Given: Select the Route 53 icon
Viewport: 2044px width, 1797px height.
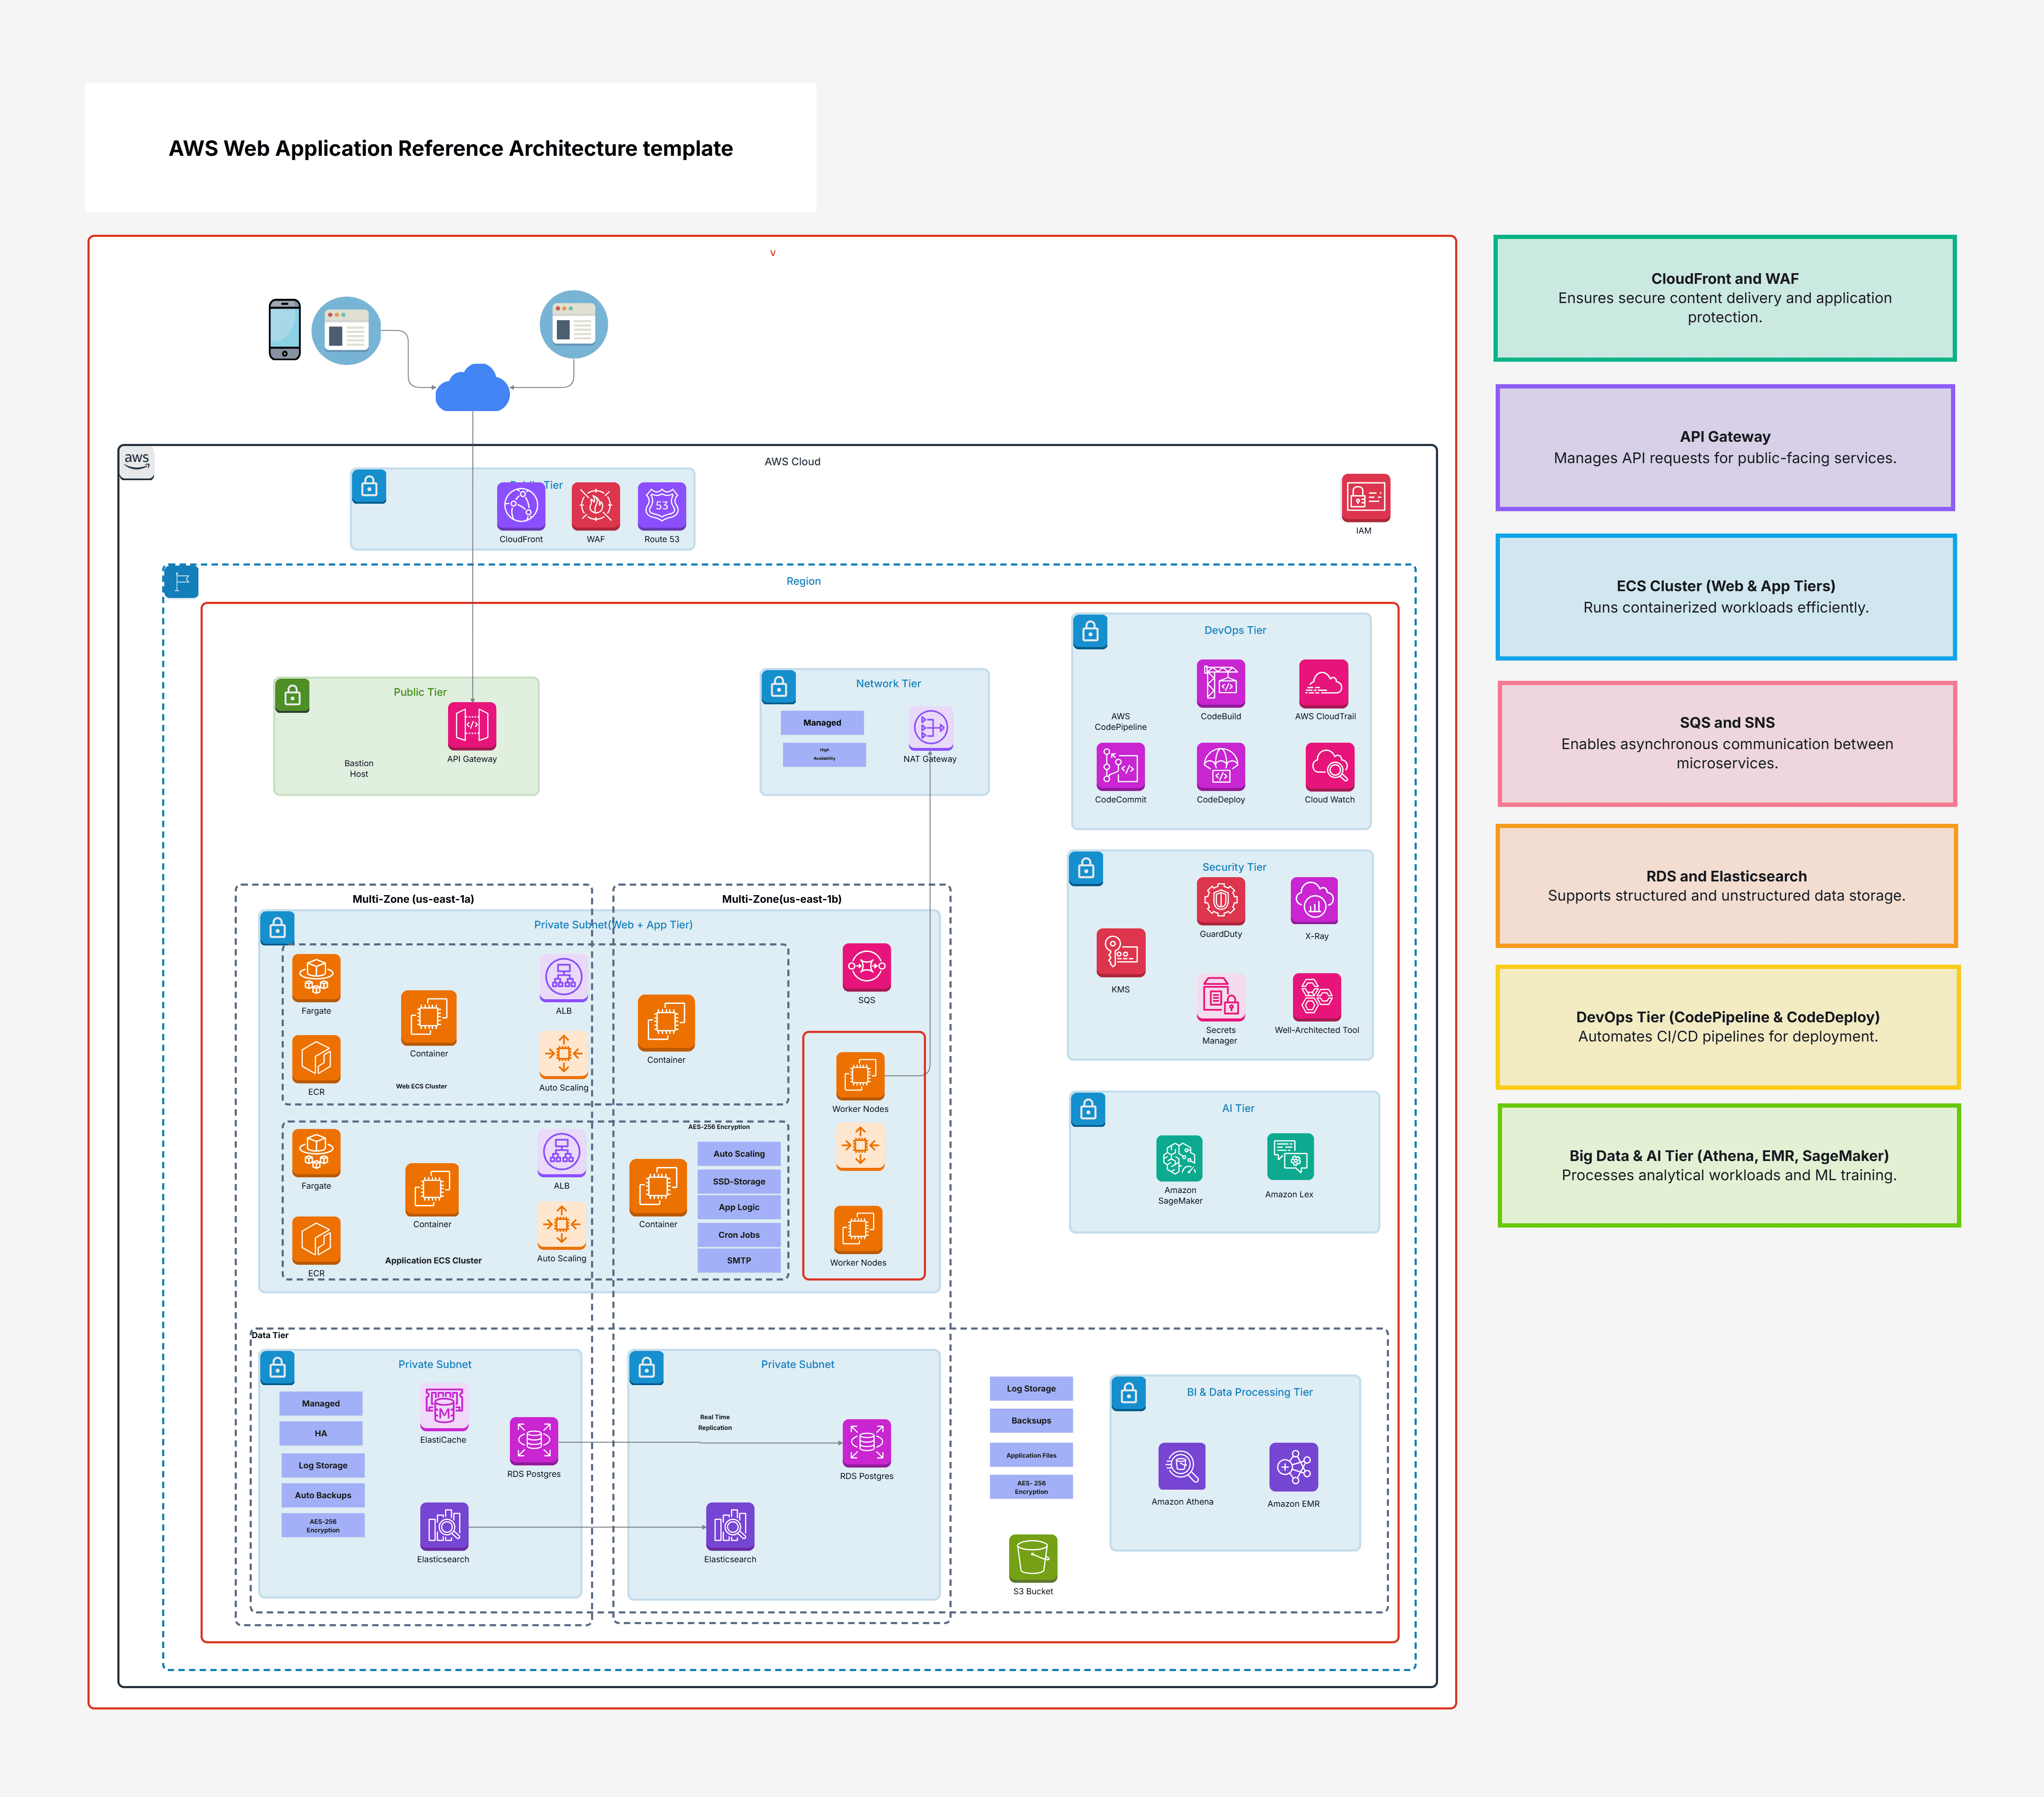Looking at the screenshot, I should [661, 505].
